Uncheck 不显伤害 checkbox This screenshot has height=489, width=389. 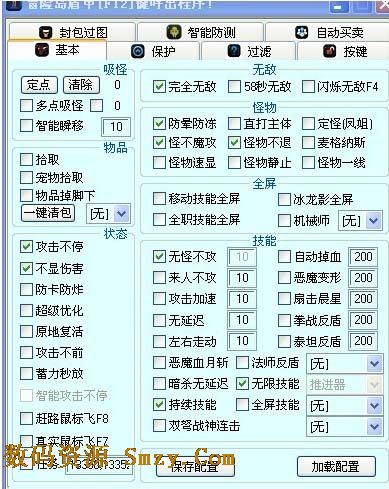26,268
